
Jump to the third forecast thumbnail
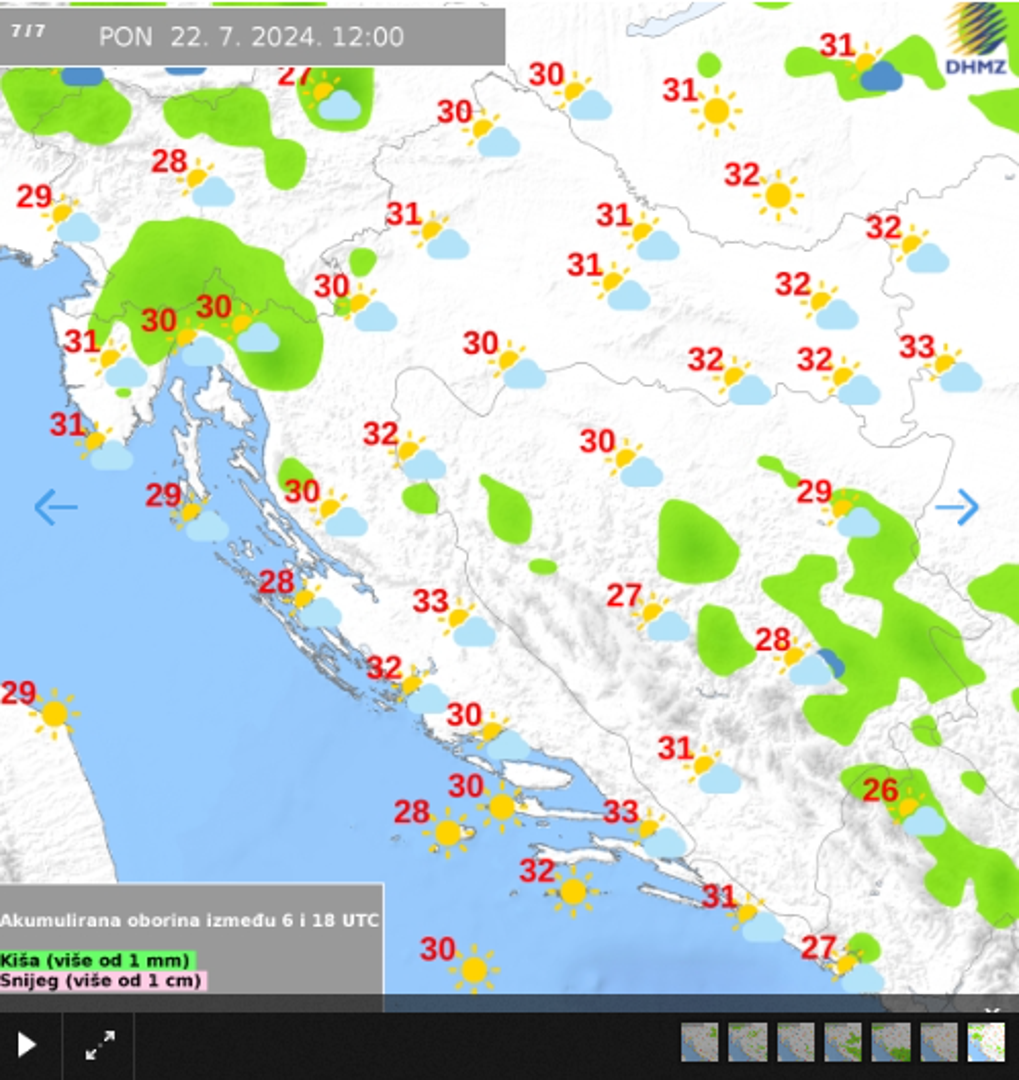click(795, 1042)
